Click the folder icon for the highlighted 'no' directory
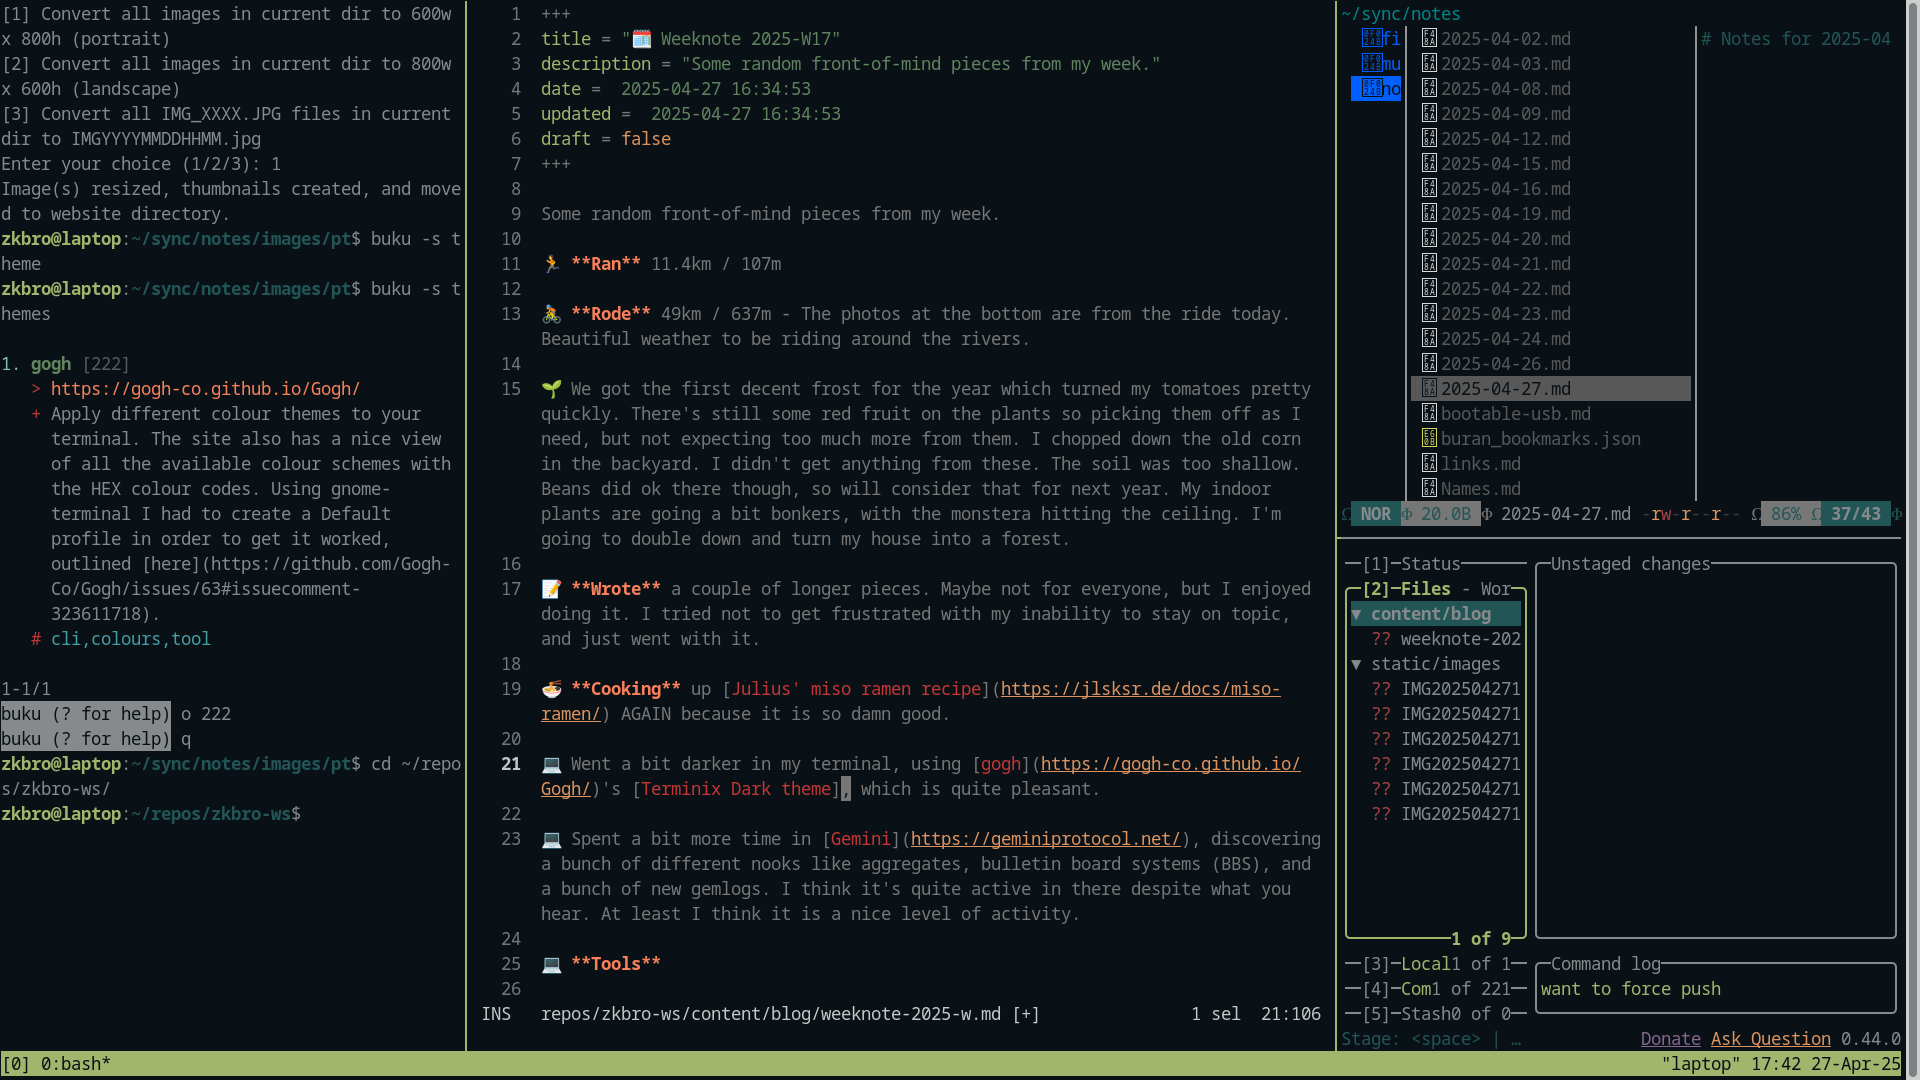Viewport: 1920px width, 1080px height. coord(1371,88)
